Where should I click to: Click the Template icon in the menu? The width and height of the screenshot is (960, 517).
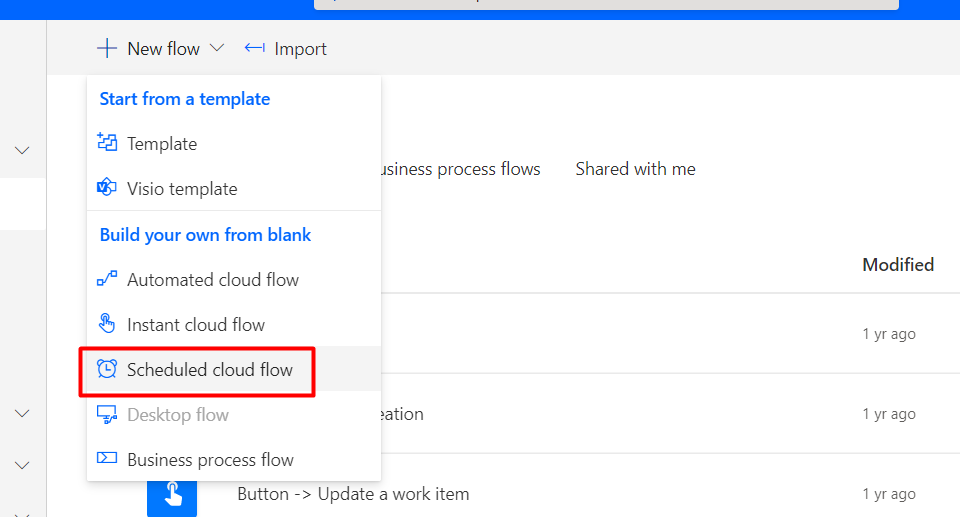click(107, 142)
